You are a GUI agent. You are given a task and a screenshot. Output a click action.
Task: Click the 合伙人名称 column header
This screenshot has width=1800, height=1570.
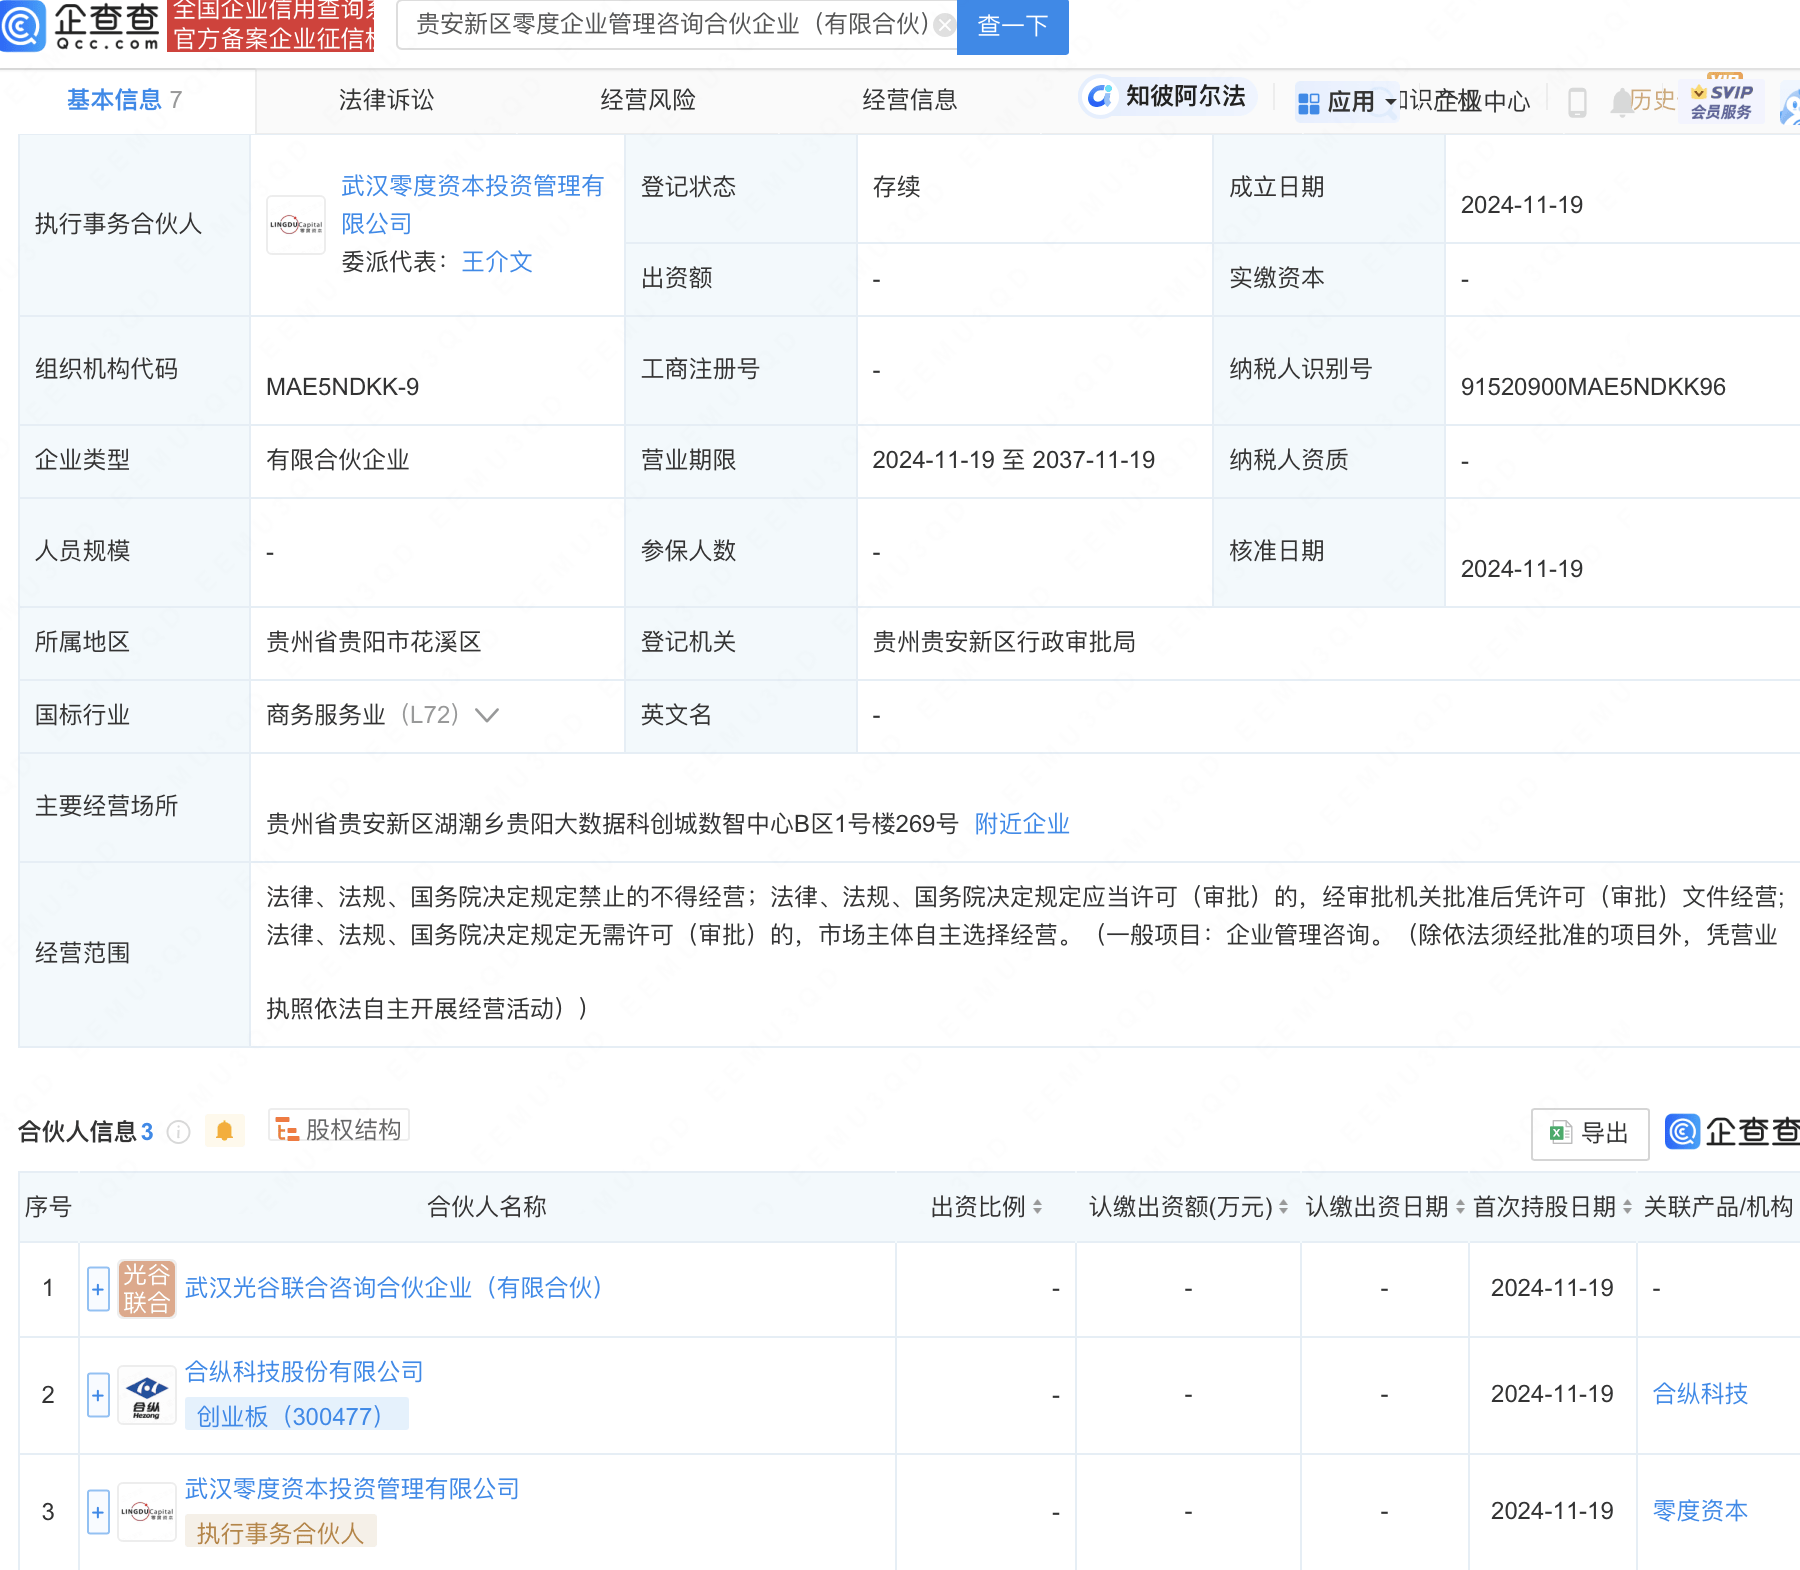pyautogui.click(x=487, y=1207)
